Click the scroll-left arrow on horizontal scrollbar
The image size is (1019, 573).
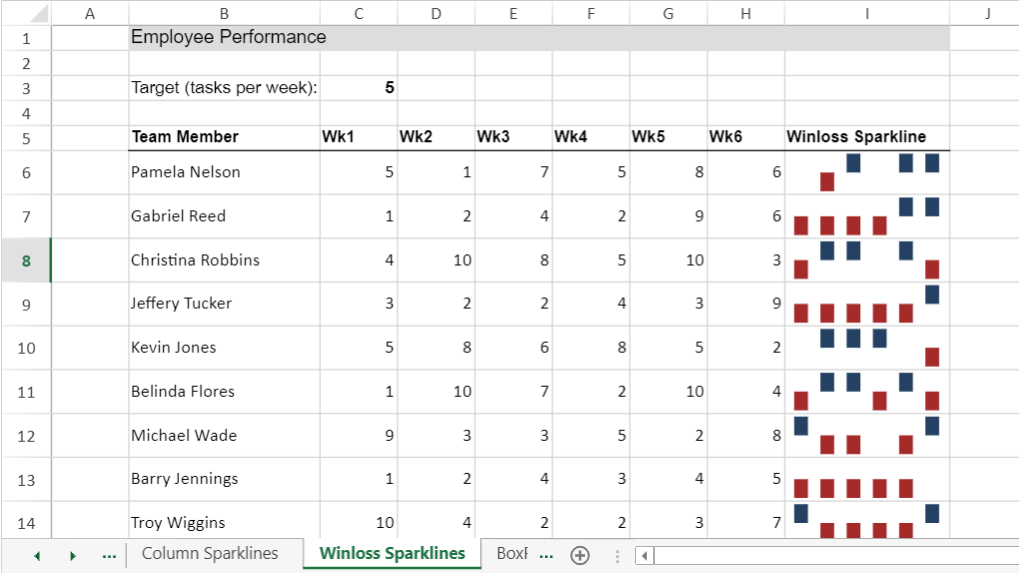tap(645, 556)
